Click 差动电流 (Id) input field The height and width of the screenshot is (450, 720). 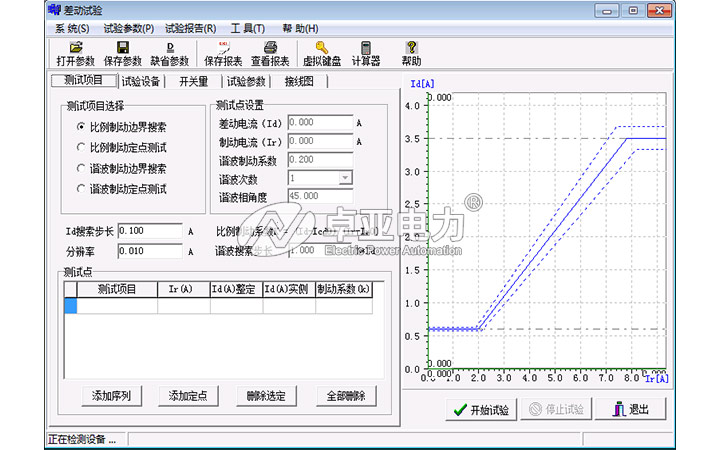pyautogui.click(x=320, y=123)
